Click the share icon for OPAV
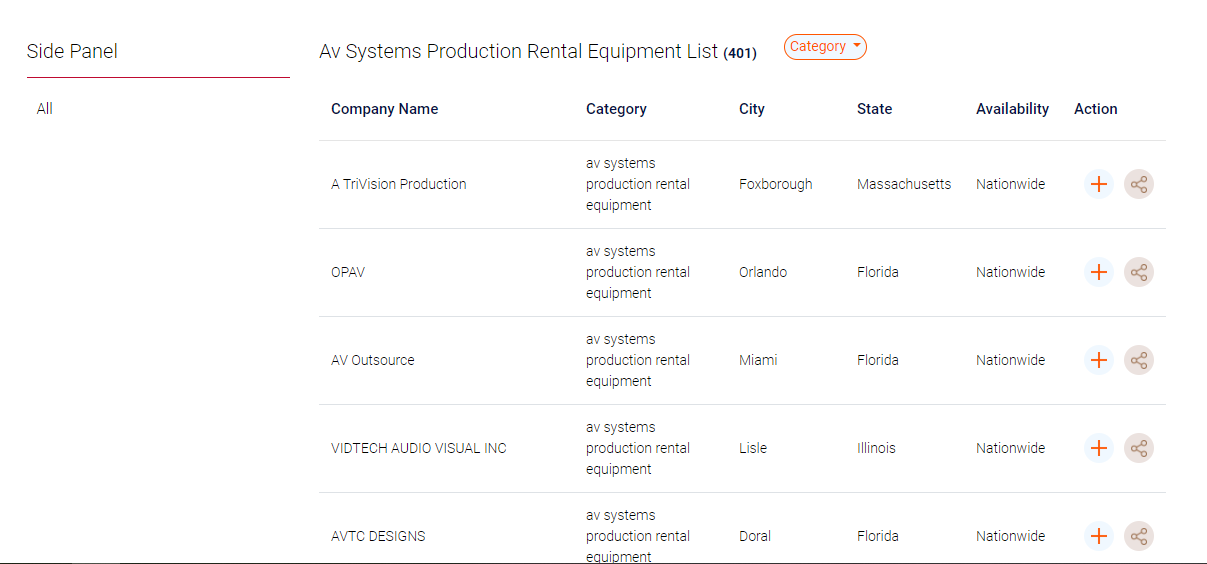 coord(1138,272)
